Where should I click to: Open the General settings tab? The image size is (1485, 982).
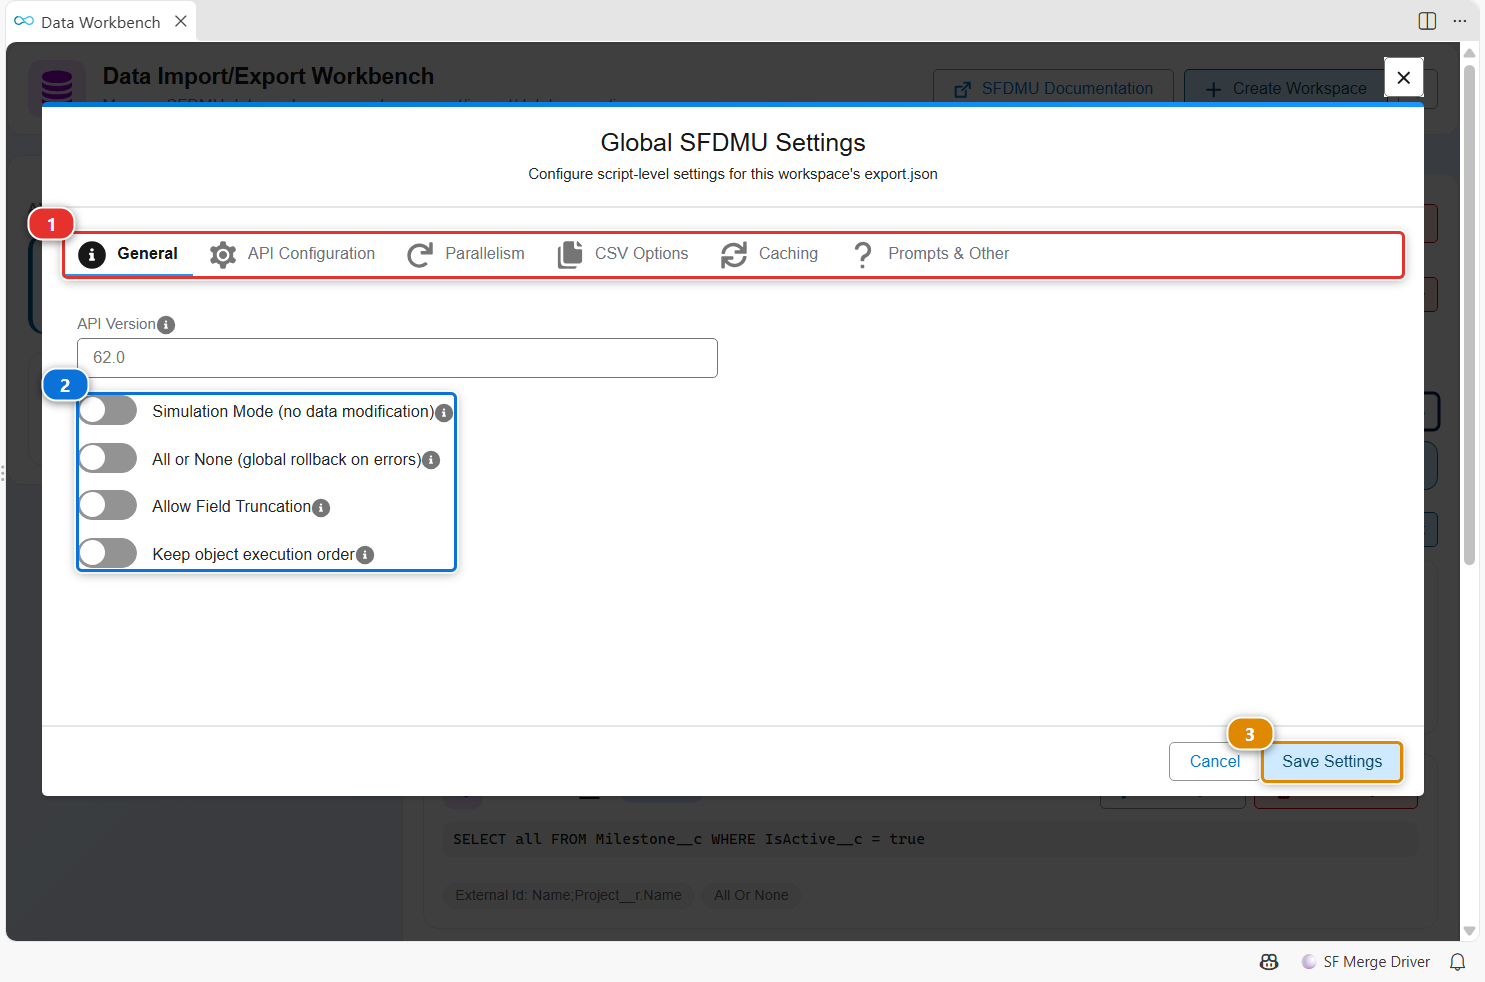(128, 254)
